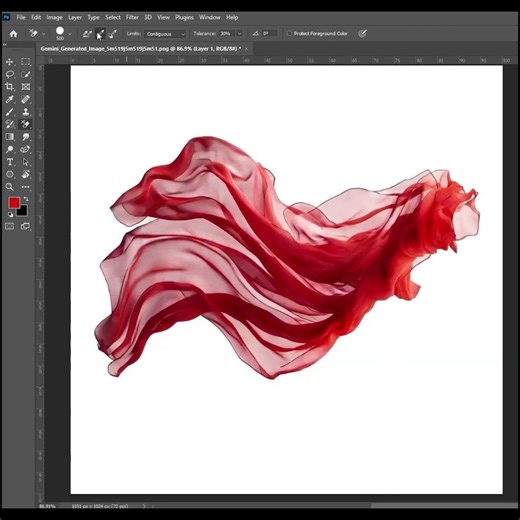The width and height of the screenshot is (520, 520).
Task: Select the Type tool
Action: point(9,162)
